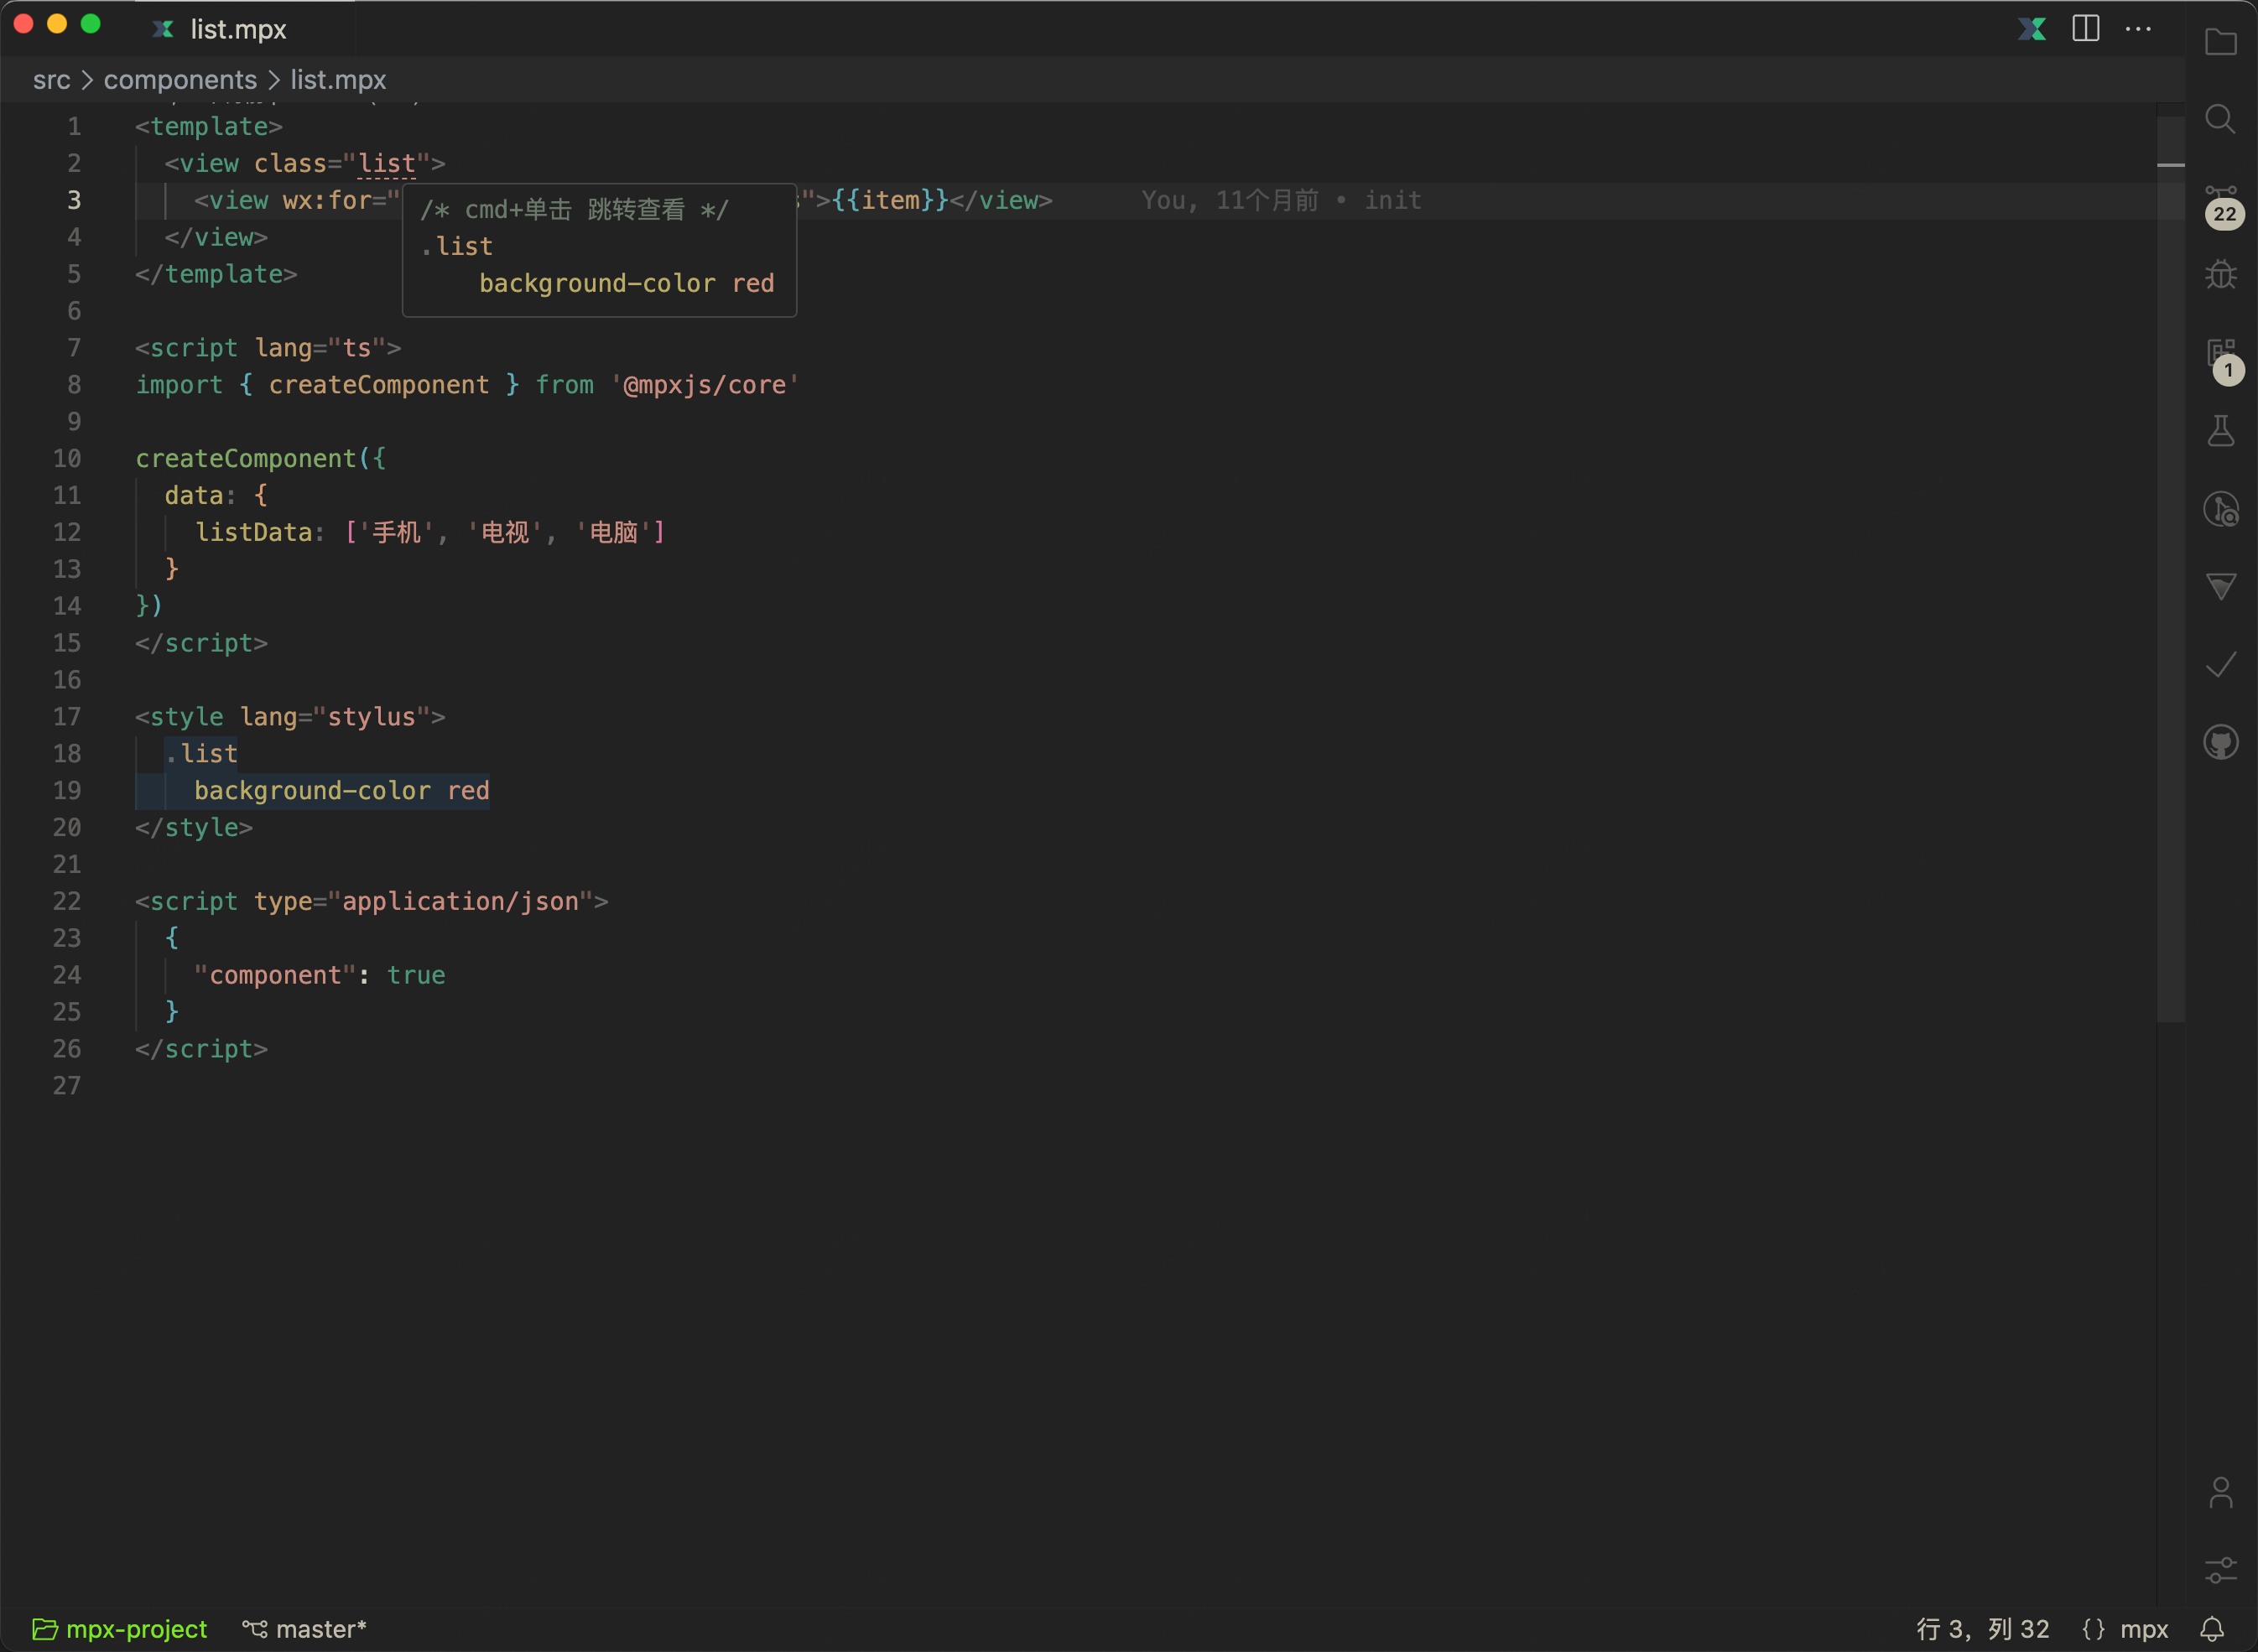Click createComponent in the import statement
This screenshot has width=2258, height=1652.
click(379, 385)
